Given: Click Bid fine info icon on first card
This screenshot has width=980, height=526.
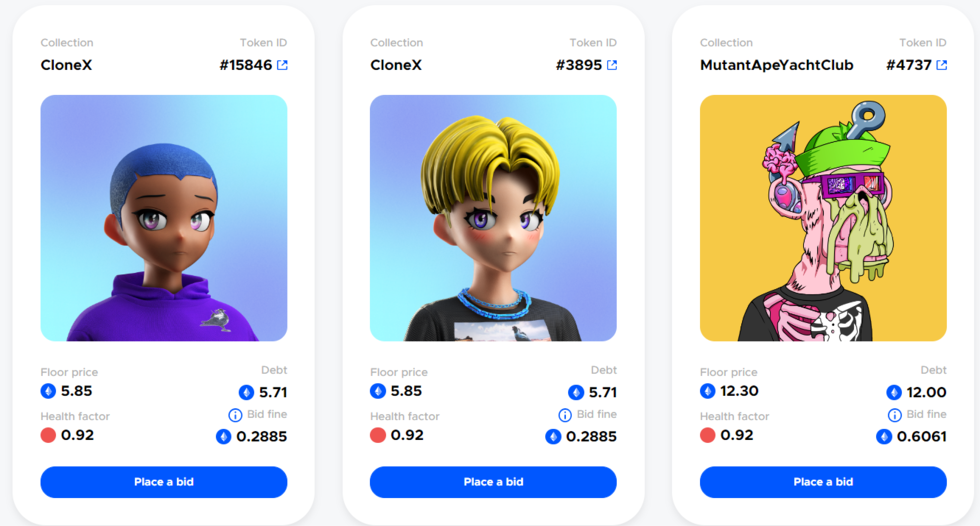Looking at the screenshot, I should pyautogui.click(x=235, y=415).
